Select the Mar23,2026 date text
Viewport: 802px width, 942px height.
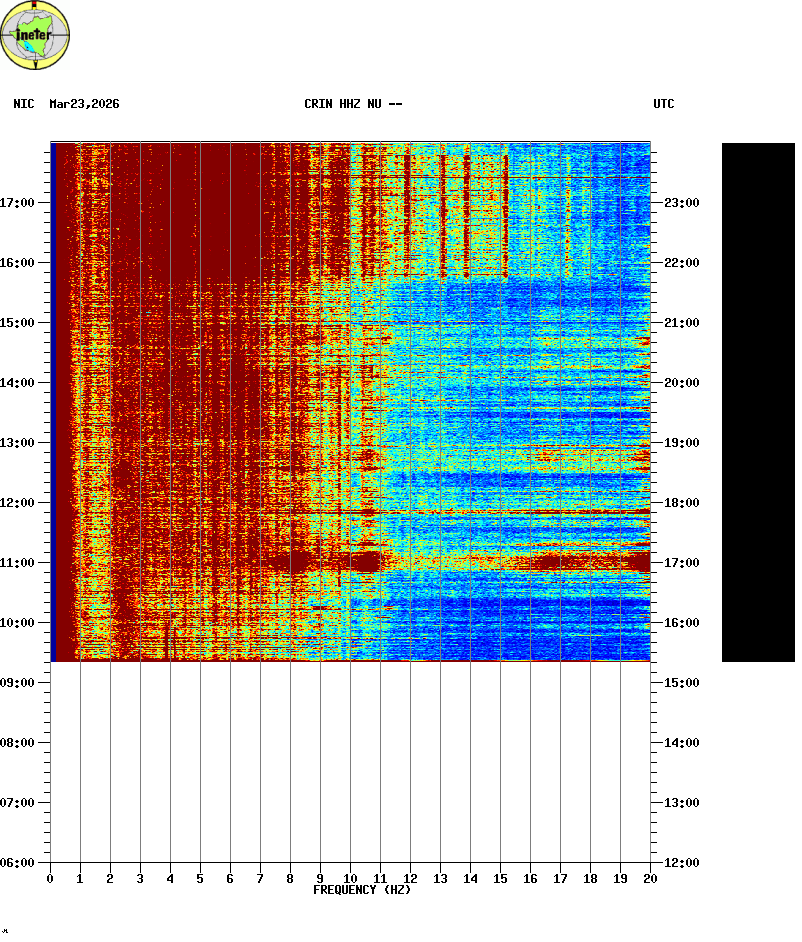tap(84, 104)
